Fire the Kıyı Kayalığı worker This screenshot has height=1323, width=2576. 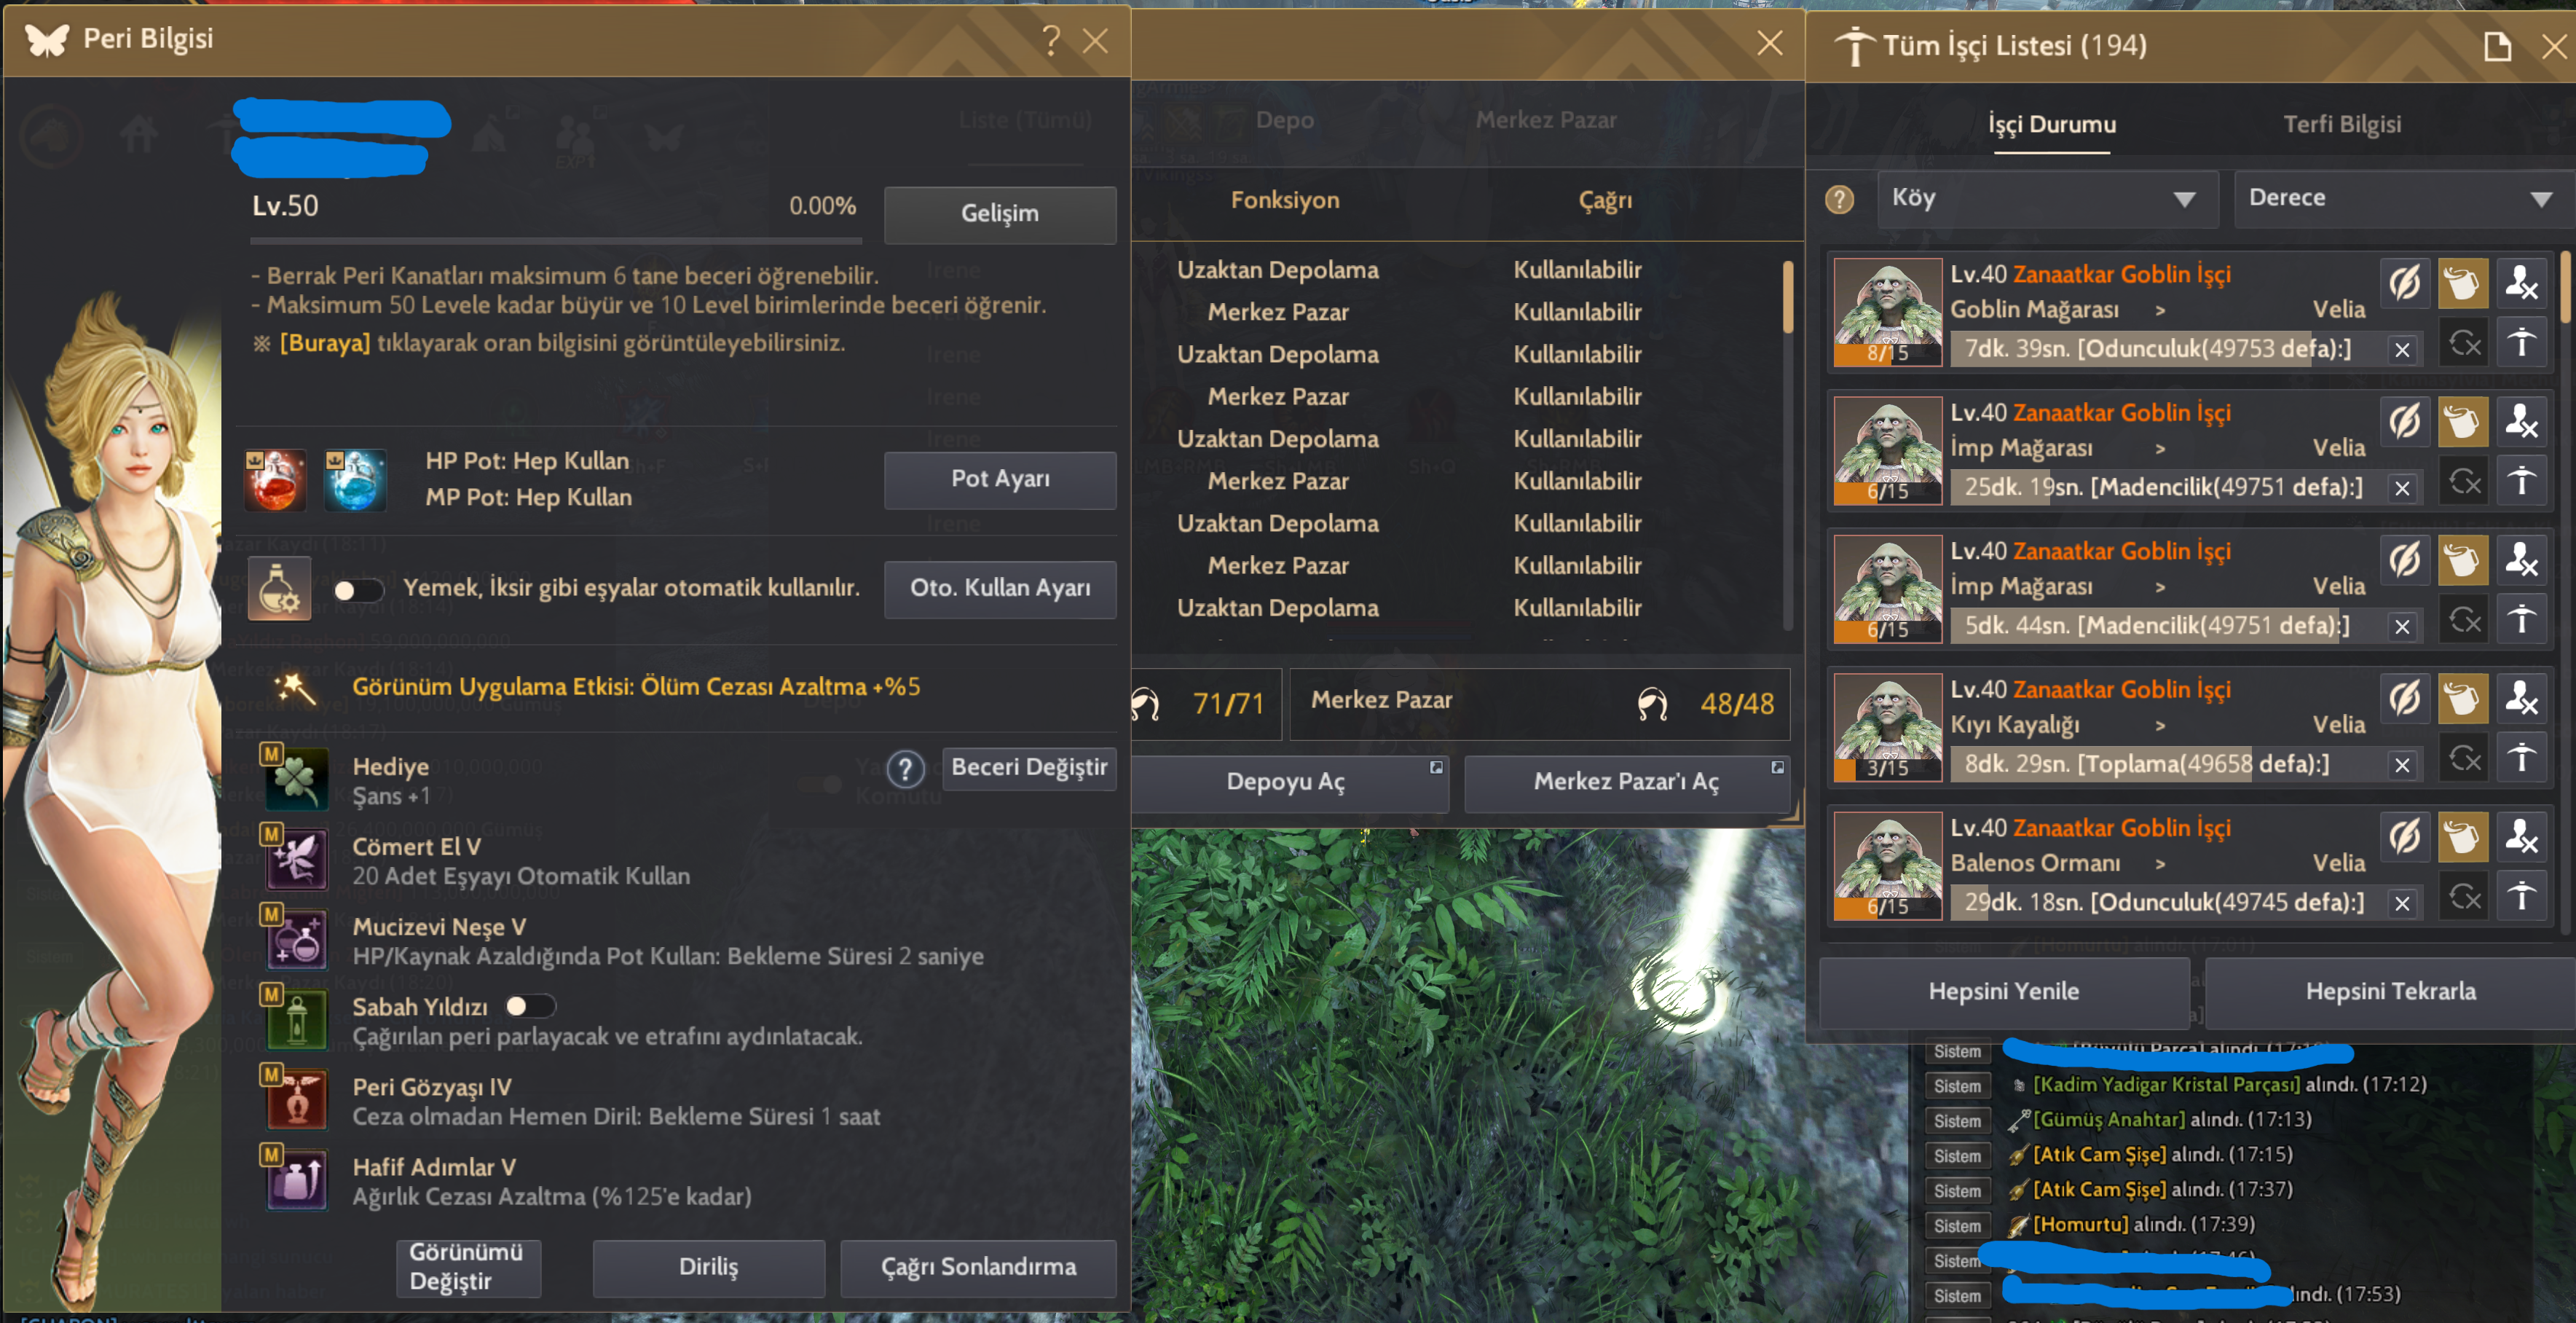pyautogui.click(x=2521, y=699)
